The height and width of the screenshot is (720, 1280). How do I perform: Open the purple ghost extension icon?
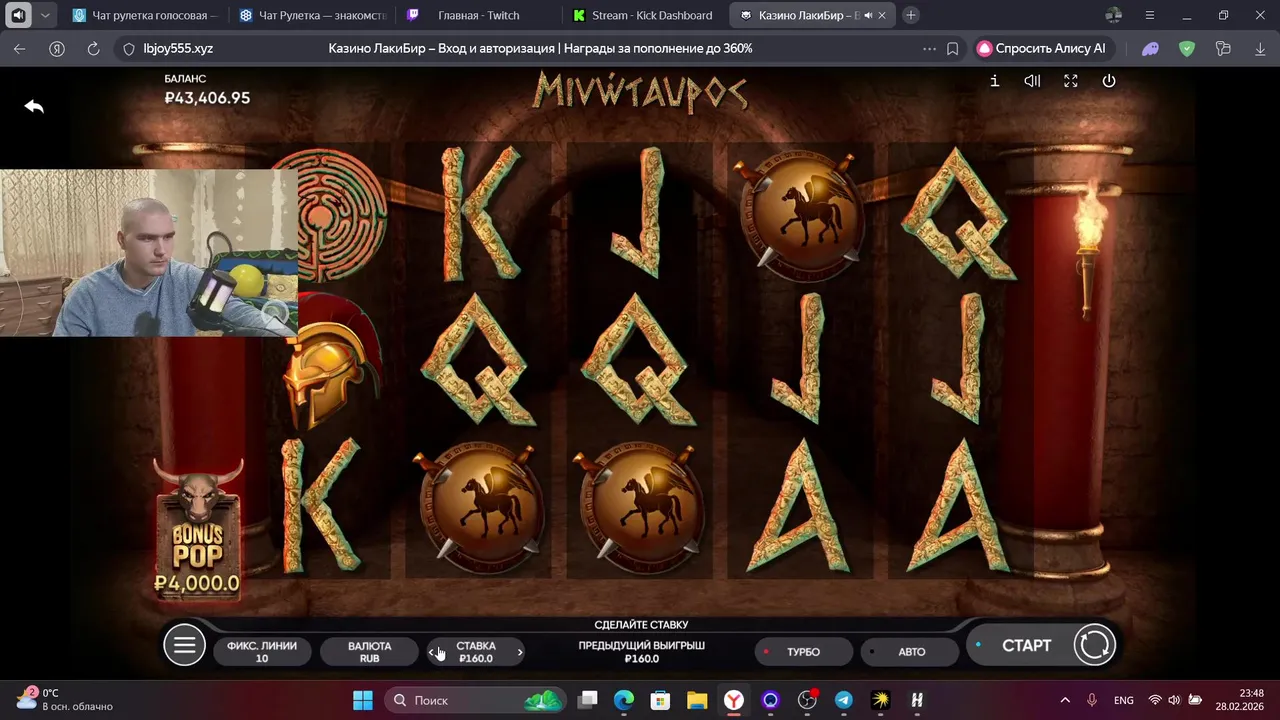pyautogui.click(x=1151, y=48)
